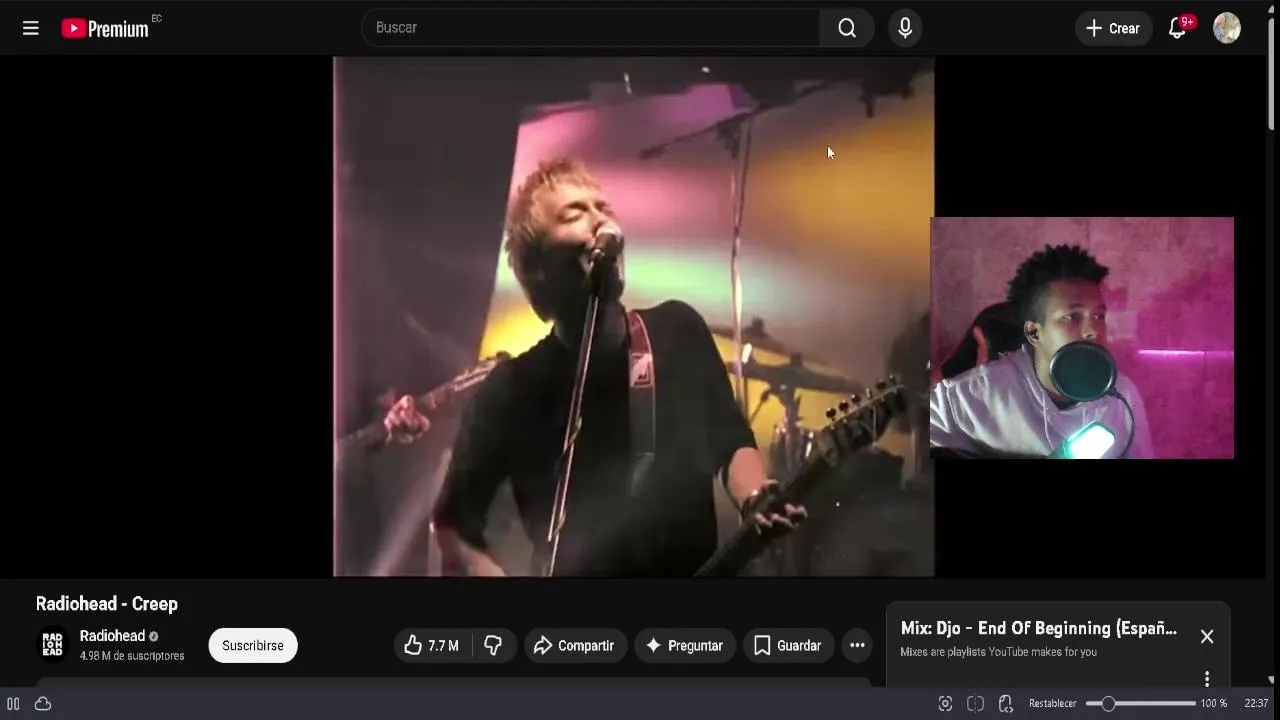The image size is (1280, 720).
Task: Open the Mix panel vertical dots menu
Action: coord(1207,679)
